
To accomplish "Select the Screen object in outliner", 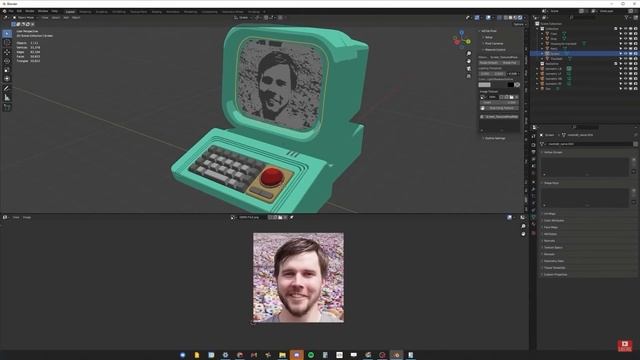I will point(555,53).
